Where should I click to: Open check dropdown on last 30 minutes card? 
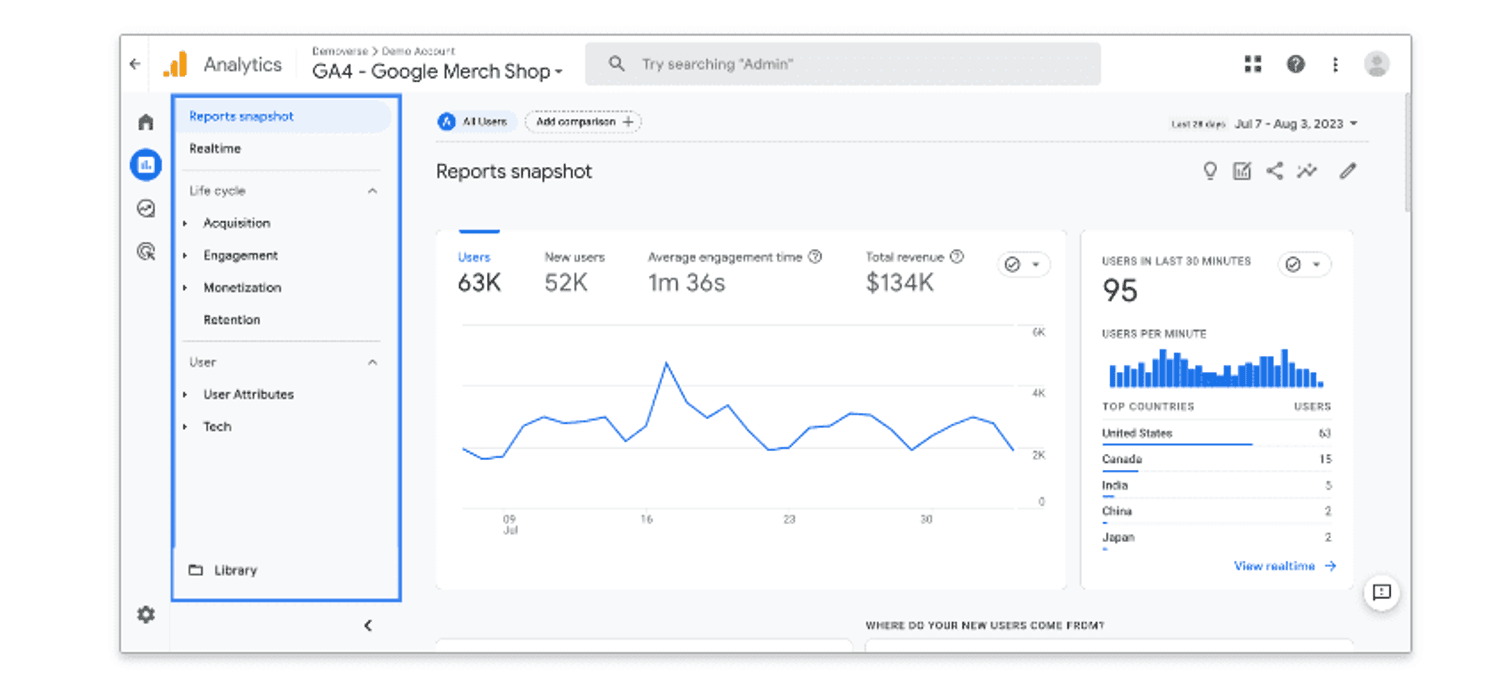(x=1304, y=264)
